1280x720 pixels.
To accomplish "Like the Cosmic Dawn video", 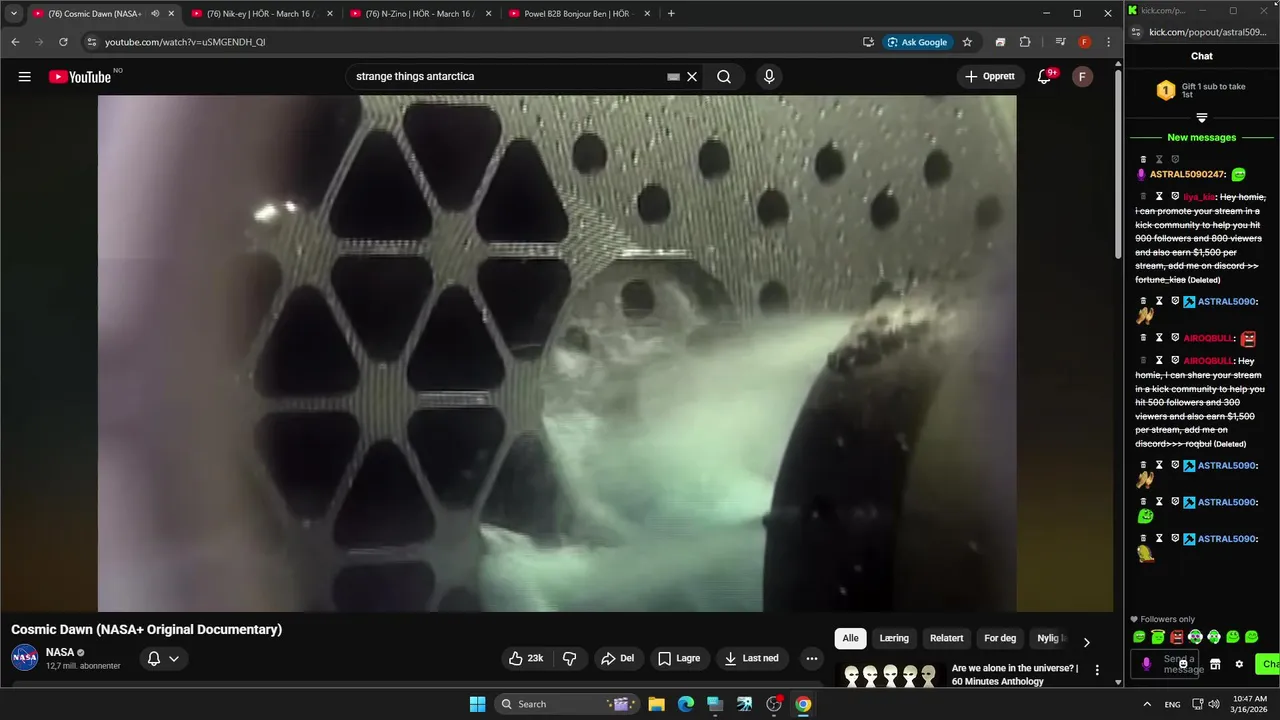I will (526, 658).
